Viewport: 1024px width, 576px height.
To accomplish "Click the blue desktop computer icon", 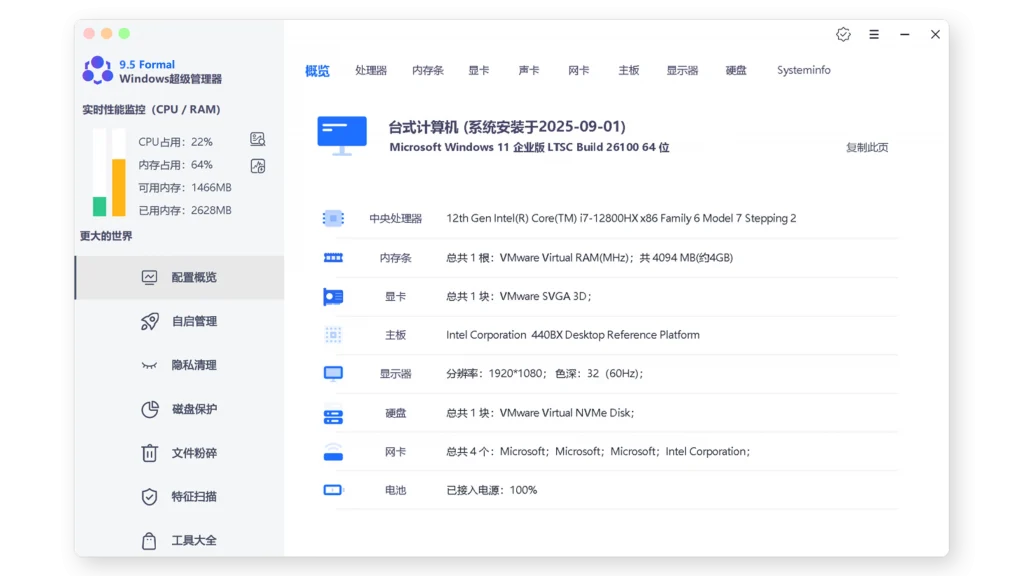I will tap(342, 136).
